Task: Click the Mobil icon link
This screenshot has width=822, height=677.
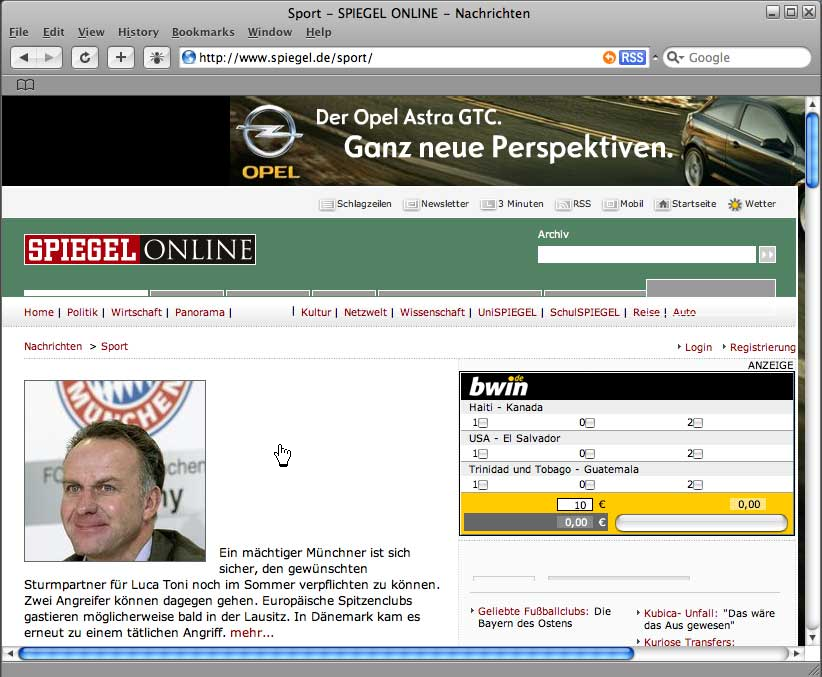Action: [x=610, y=205]
